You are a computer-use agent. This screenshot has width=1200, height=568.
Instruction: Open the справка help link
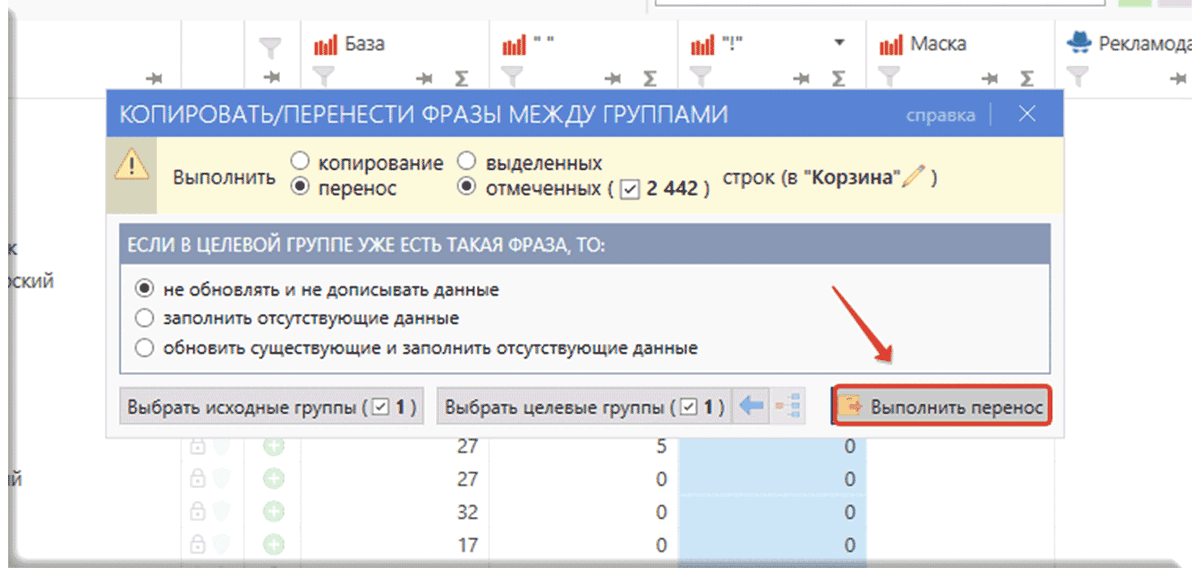[940, 115]
